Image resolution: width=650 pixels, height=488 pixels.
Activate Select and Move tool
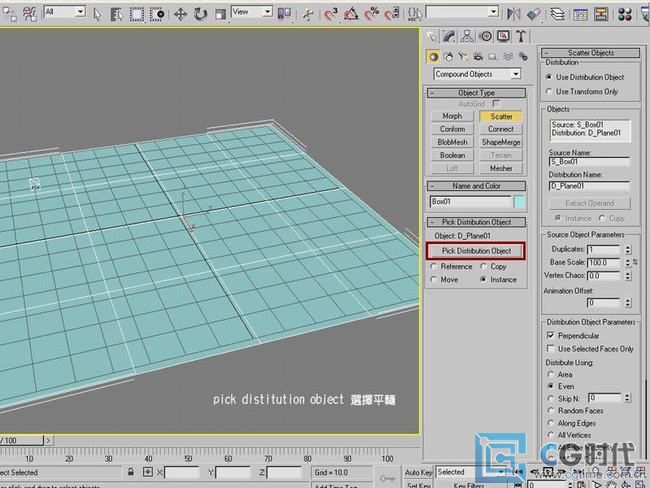pyautogui.click(x=180, y=15)
